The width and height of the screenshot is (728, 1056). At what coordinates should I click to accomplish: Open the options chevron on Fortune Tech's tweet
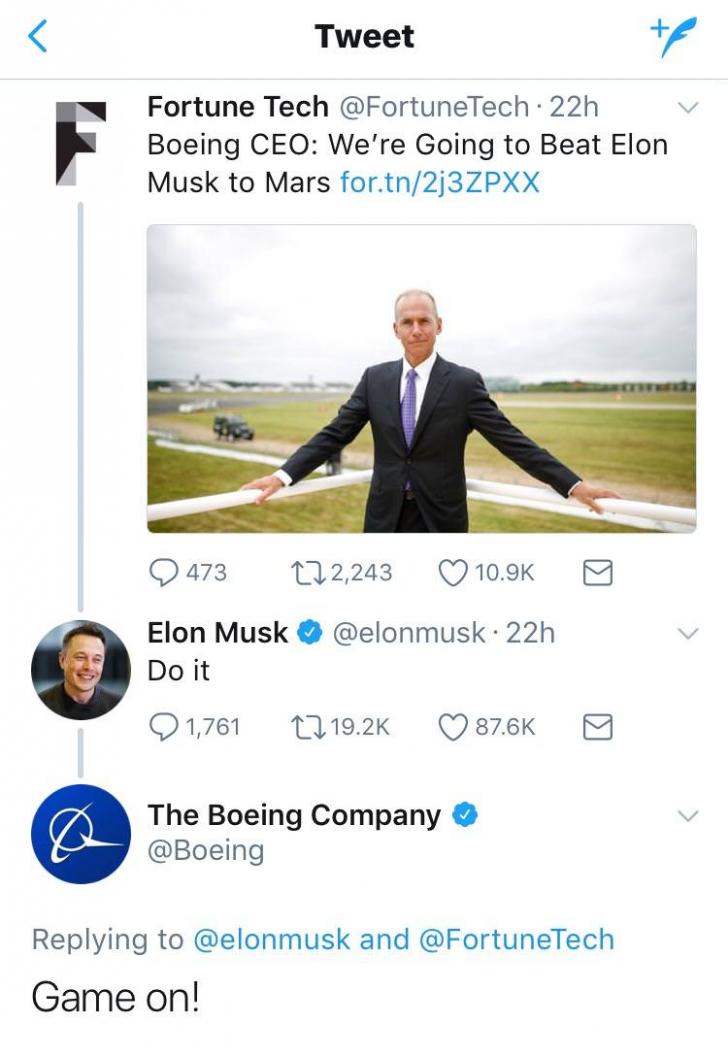688,110
